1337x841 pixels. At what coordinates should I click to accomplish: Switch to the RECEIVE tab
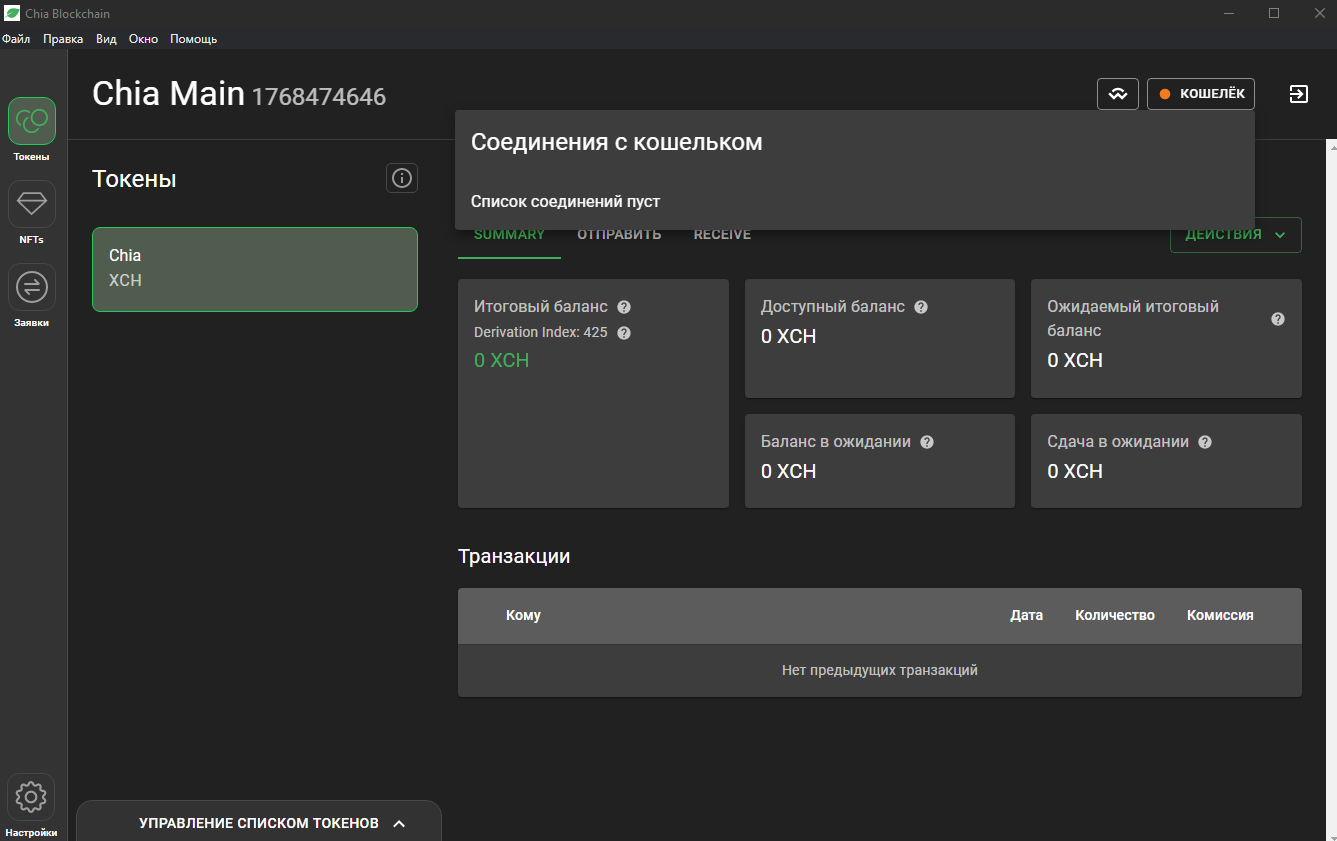(x=722, y=235)
